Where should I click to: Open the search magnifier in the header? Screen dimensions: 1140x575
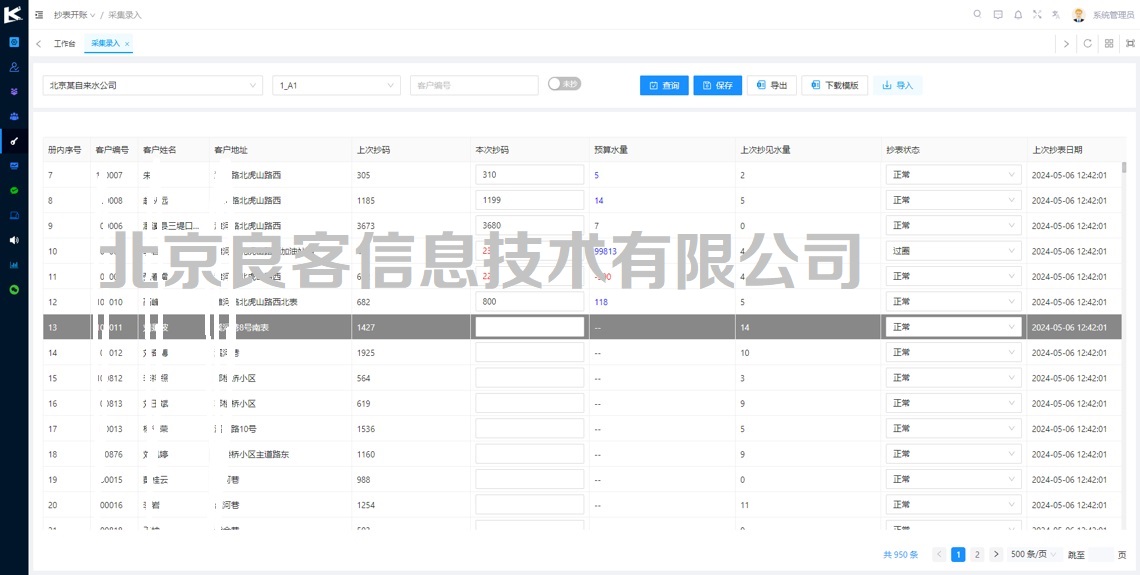point(977,14)
